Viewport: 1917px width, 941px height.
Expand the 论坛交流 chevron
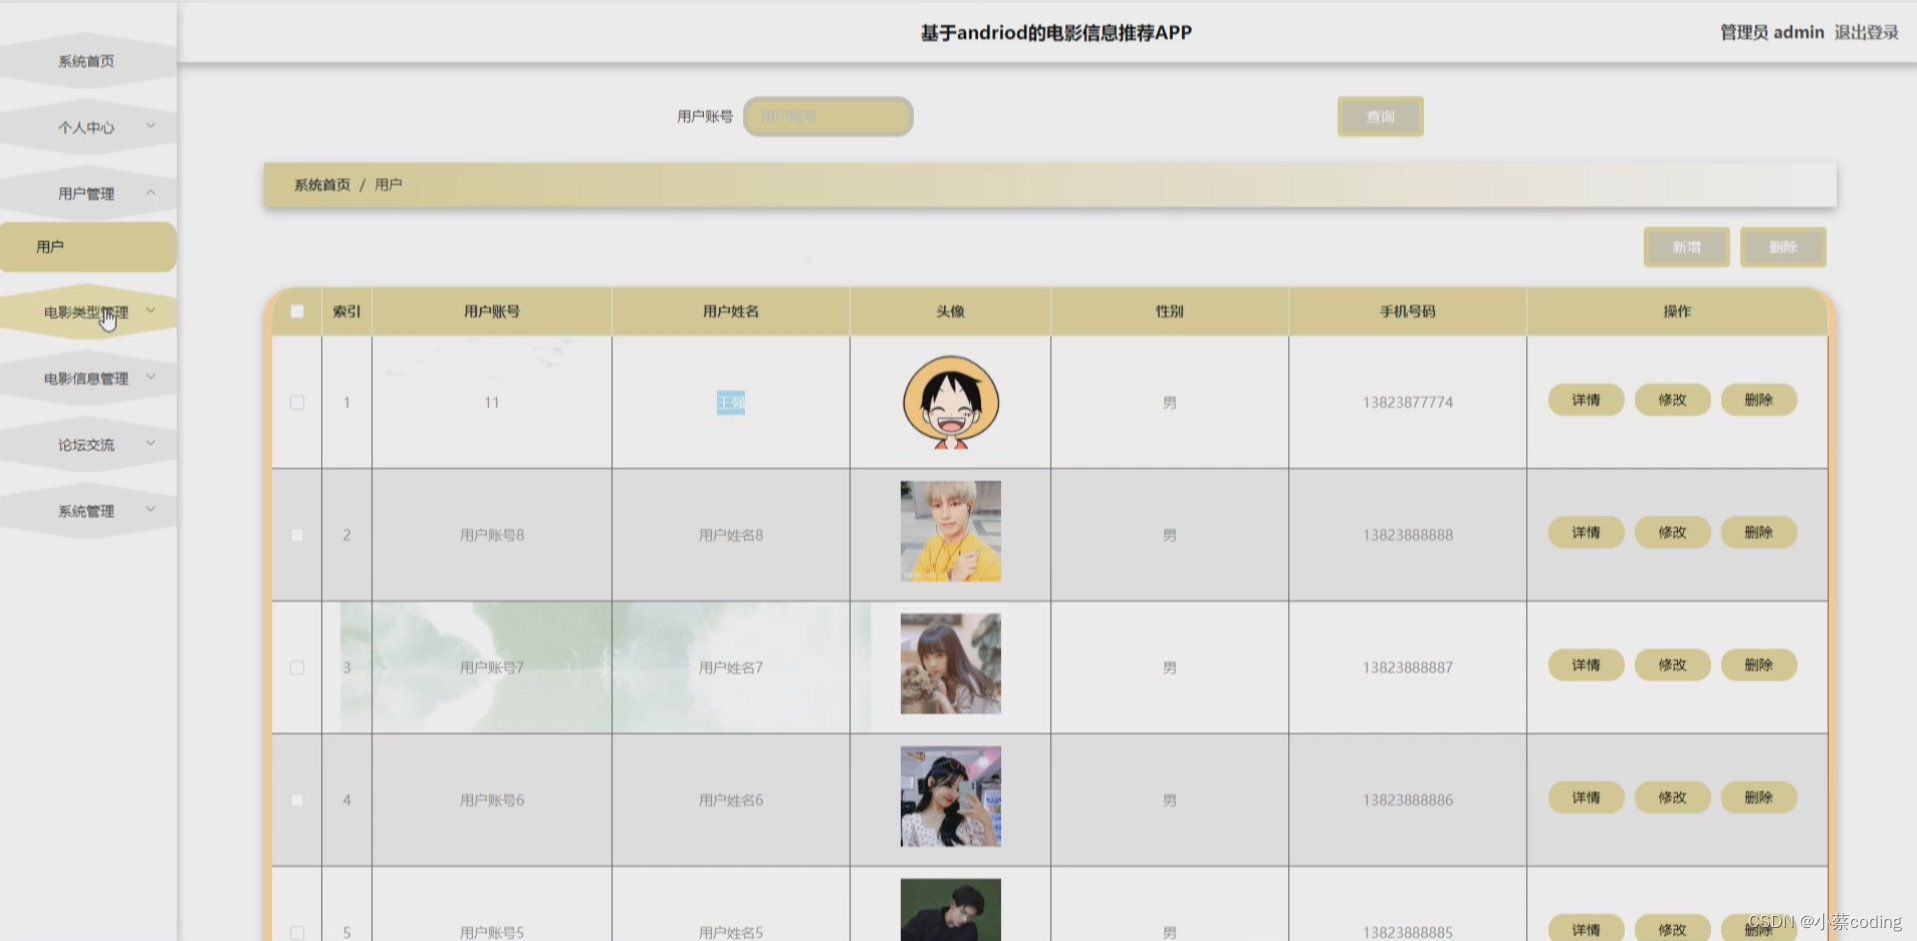[151, 443]
